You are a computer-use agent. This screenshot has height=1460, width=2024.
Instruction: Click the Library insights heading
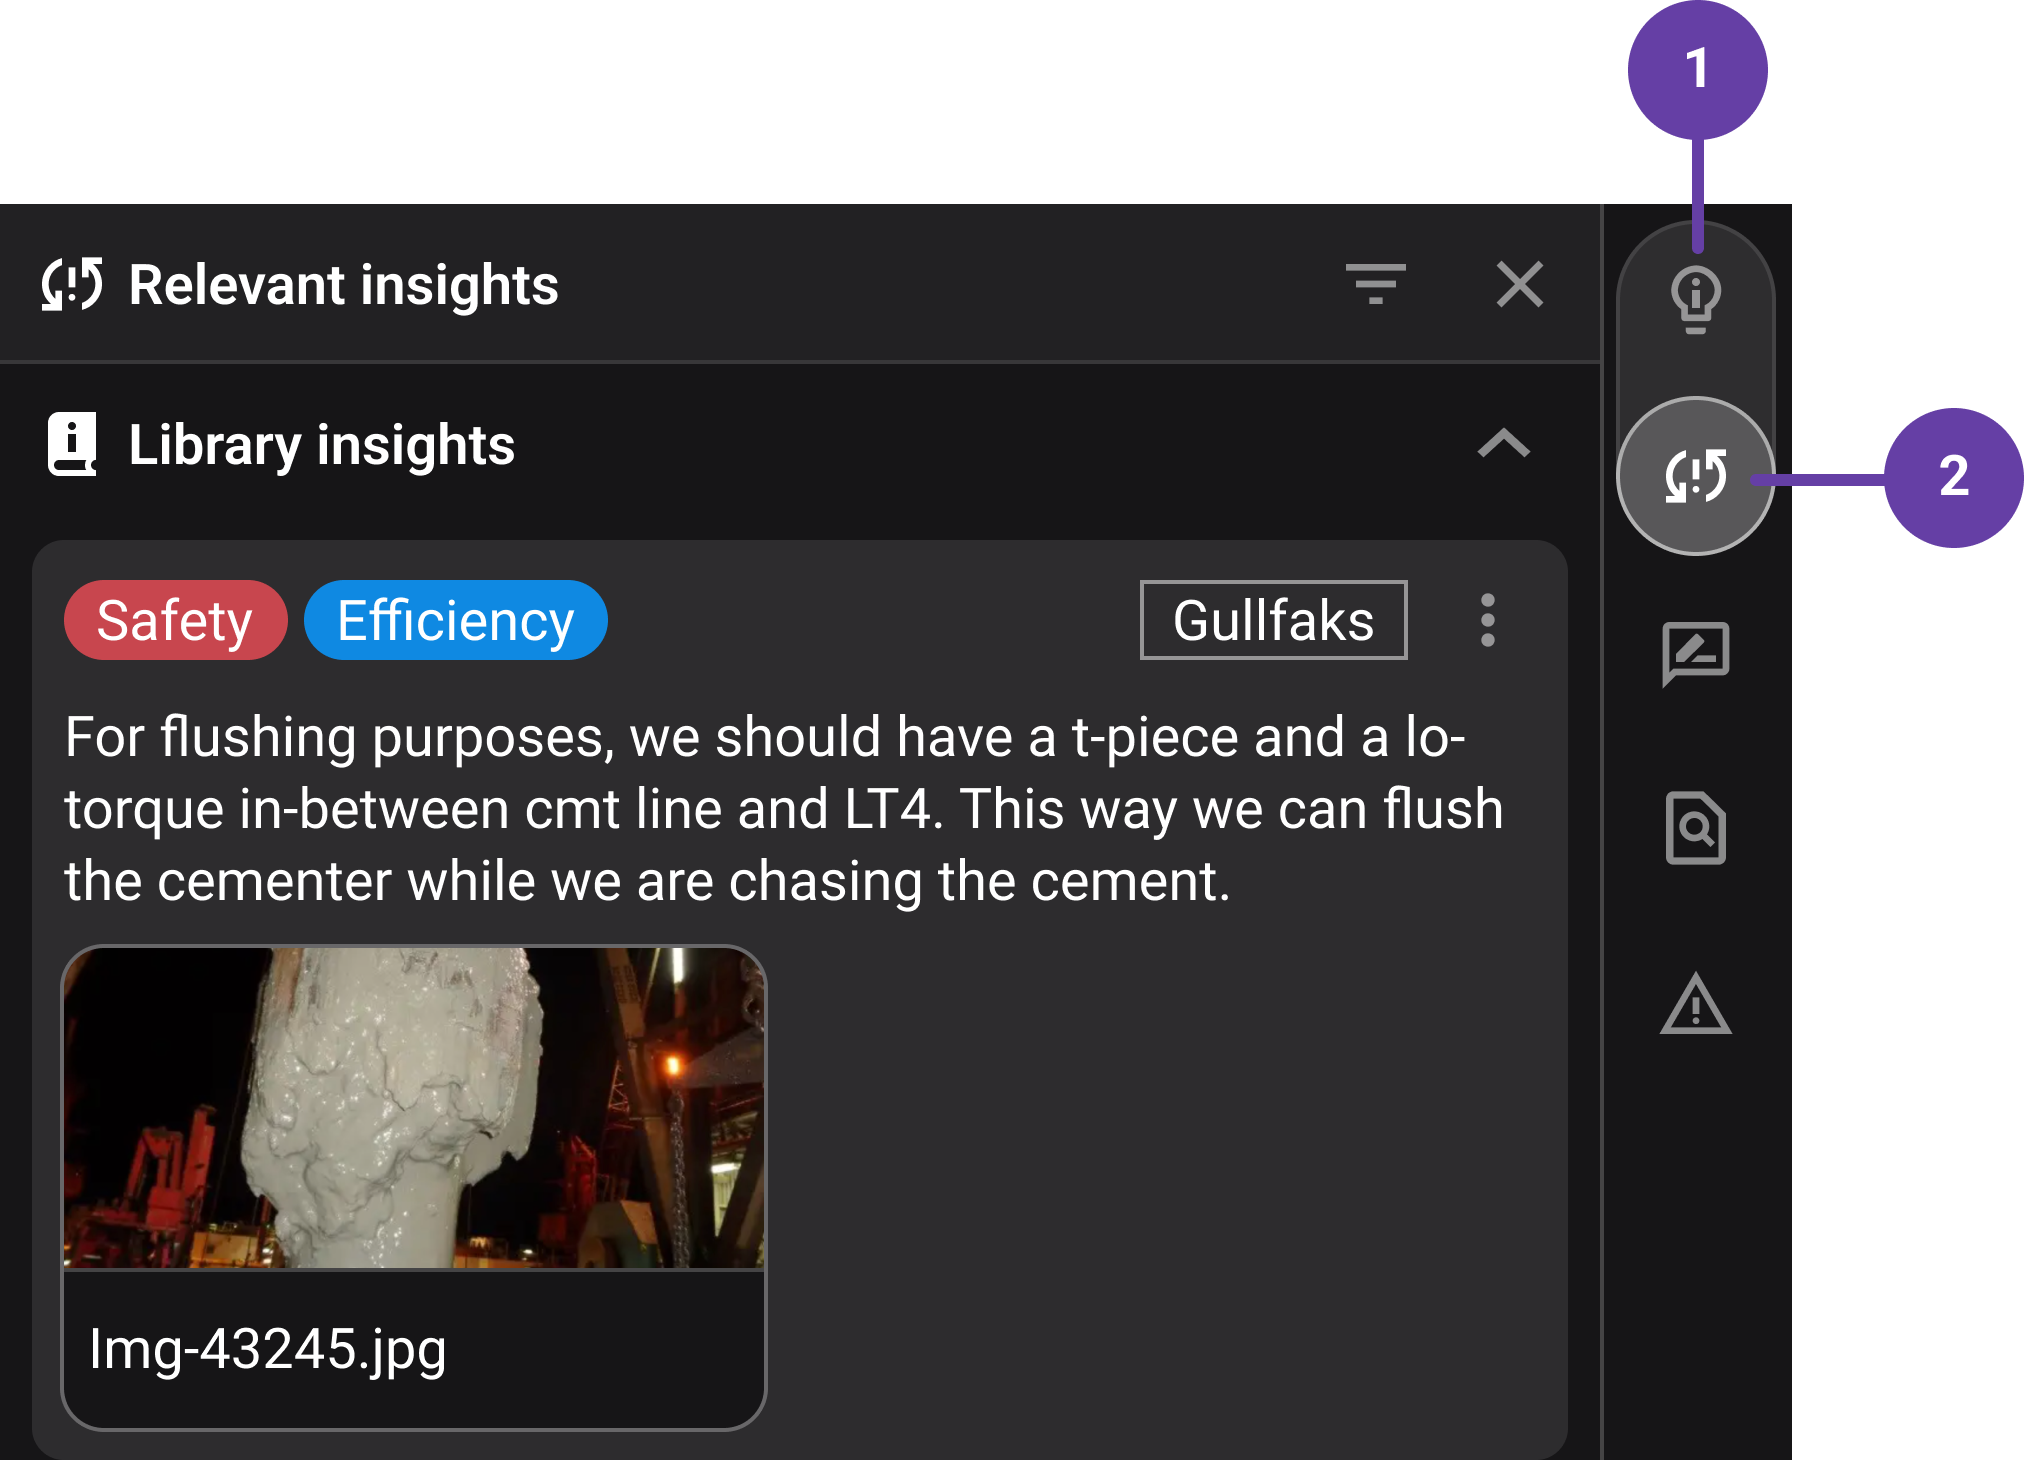[321, 445]
